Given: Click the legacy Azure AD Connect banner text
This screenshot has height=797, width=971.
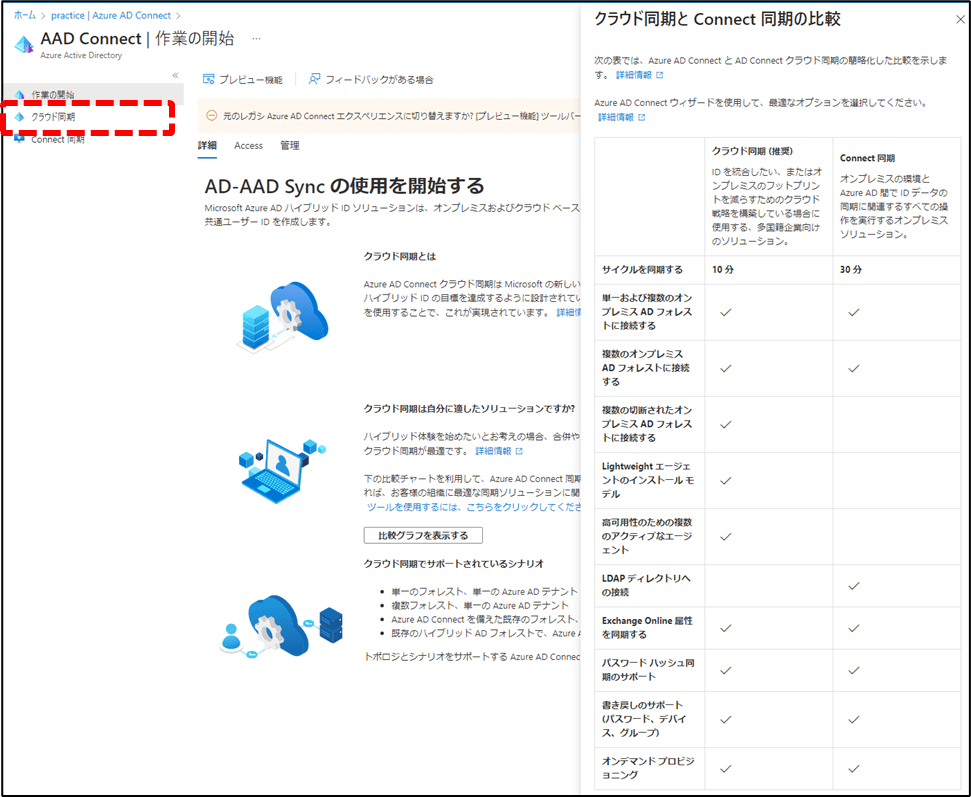Looking at the screenshot, I should click(x=401, y=116).
